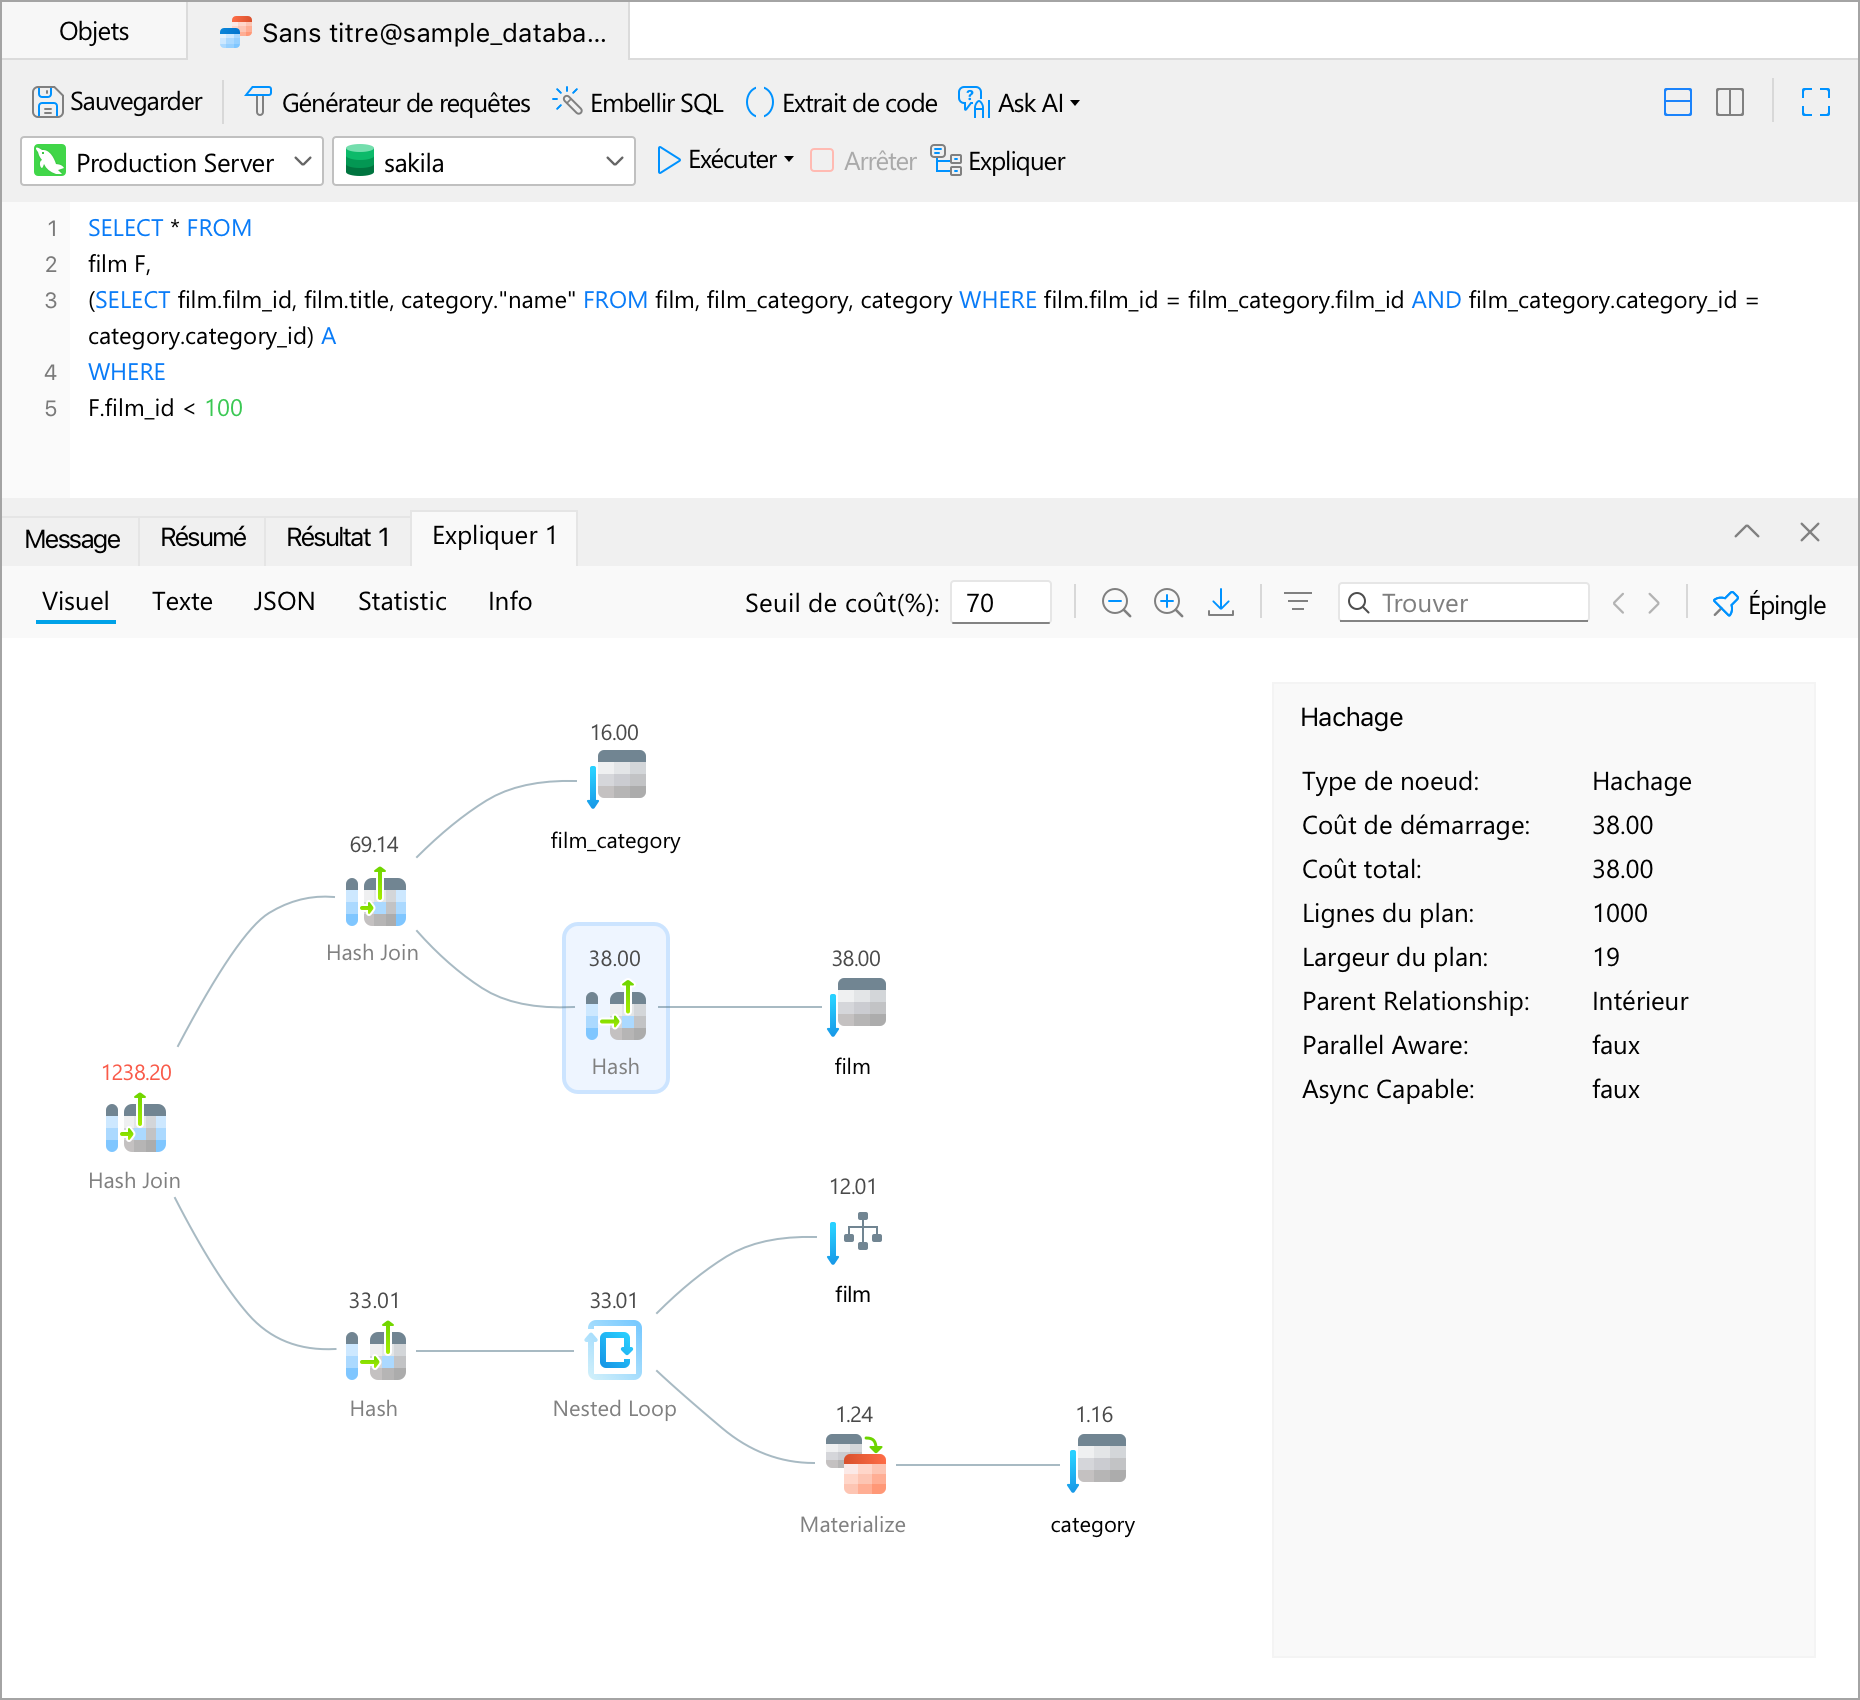1860x1700 pixels.
Task: Click the filter lines icon
Action: click(1297, 603)
